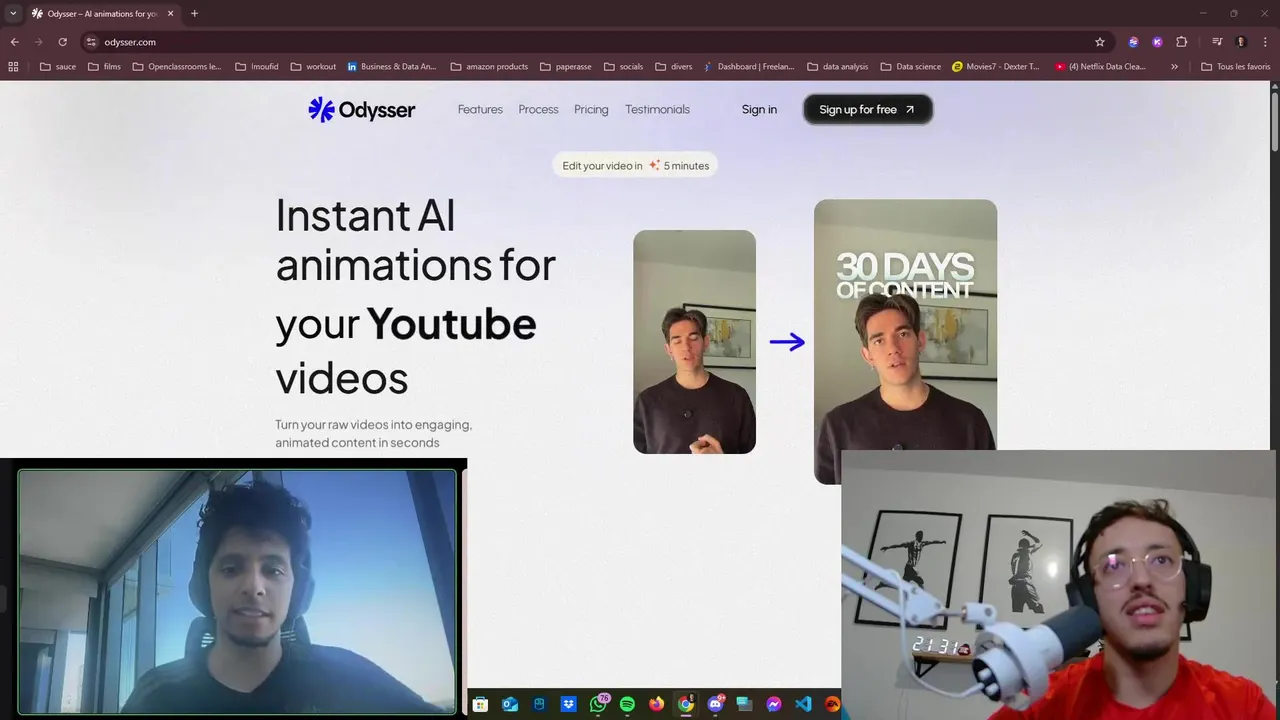
Task: Click the Sign in link
Action: click(x=759, y=109)
